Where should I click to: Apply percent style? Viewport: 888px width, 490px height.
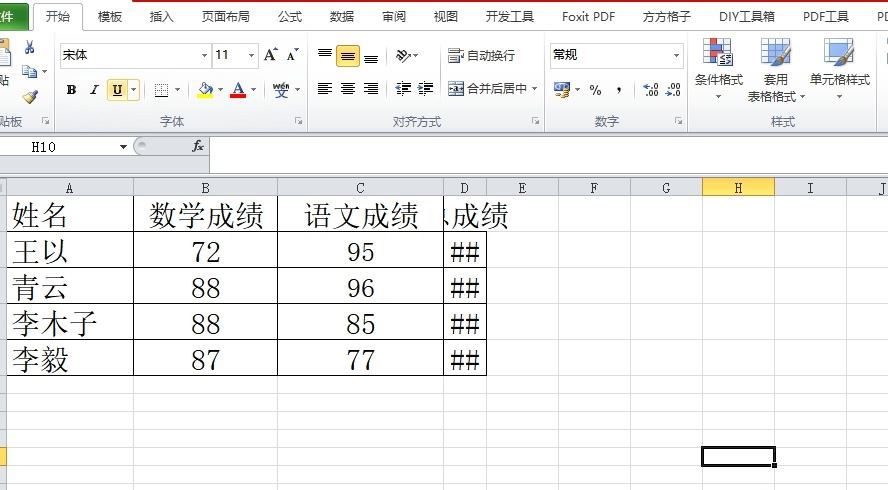(x=595, y=90)
